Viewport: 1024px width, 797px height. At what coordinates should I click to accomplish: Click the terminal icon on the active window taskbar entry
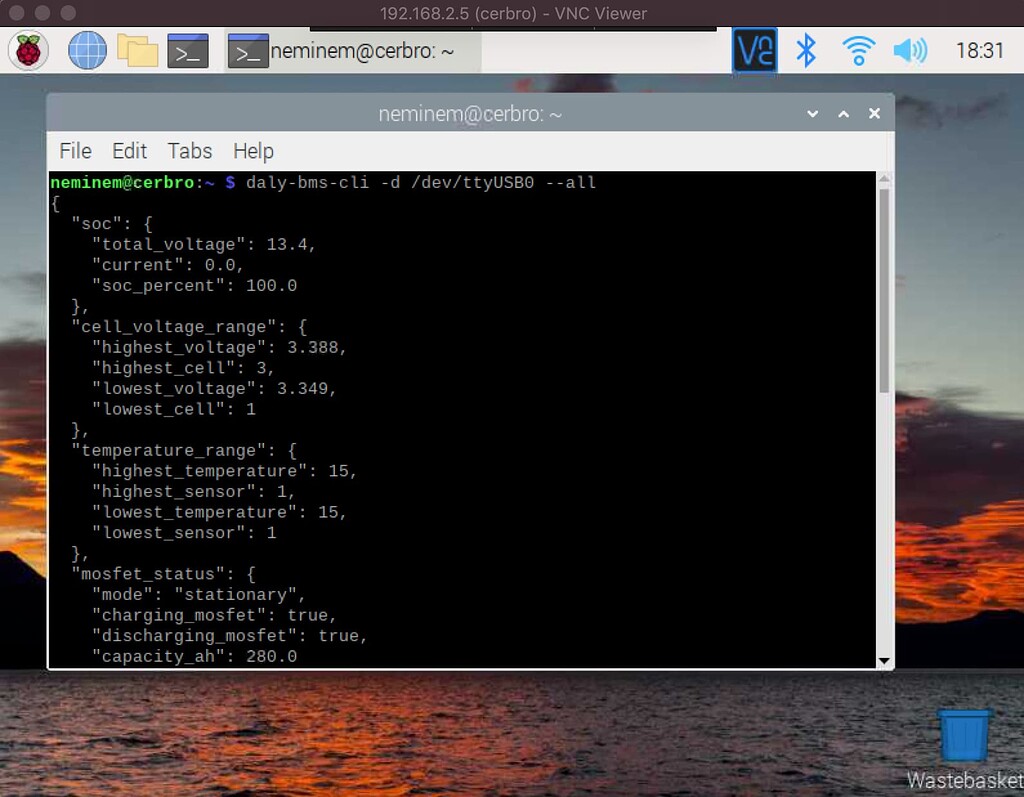tap(248, 49)
